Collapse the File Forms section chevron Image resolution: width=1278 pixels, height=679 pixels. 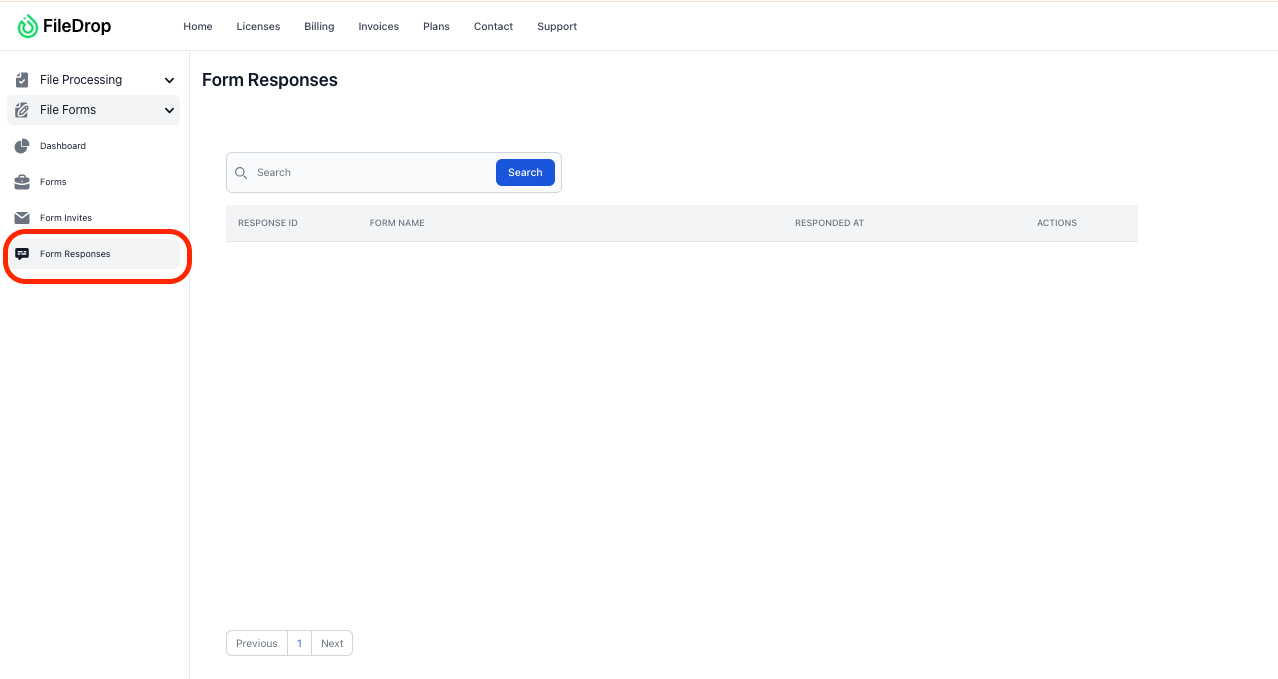click(x=169, y=110)
